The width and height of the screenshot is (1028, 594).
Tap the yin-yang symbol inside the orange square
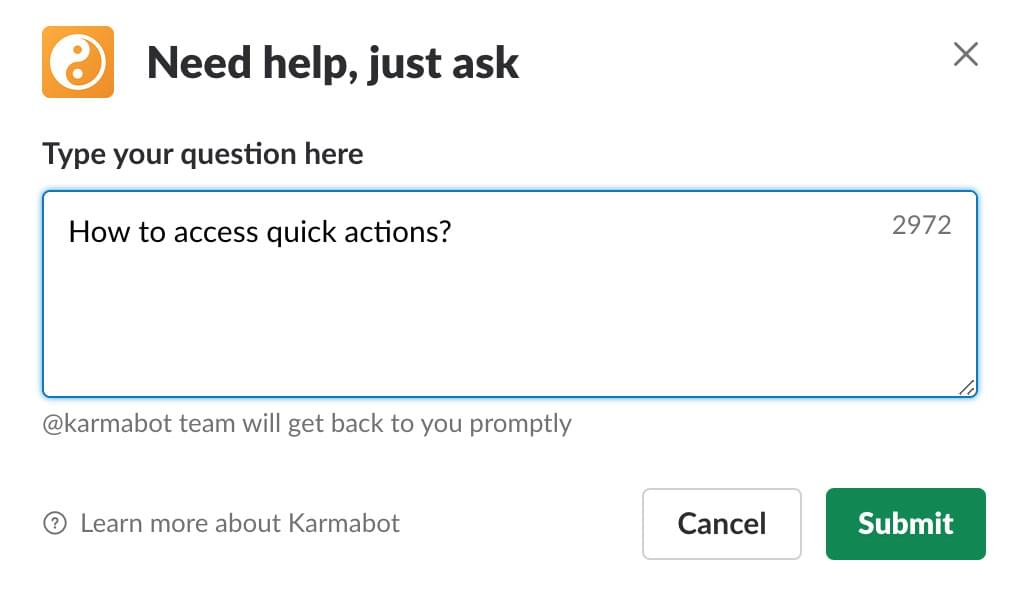tap(77, 62)
